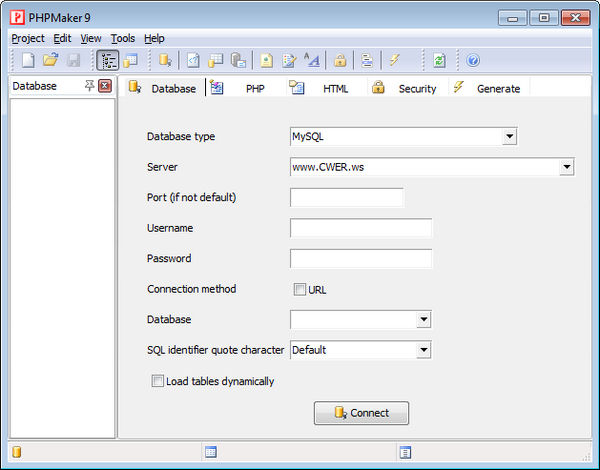The image size is (600, 470).
Task: Open the Tools menu
Action: [x=123, y=38]
